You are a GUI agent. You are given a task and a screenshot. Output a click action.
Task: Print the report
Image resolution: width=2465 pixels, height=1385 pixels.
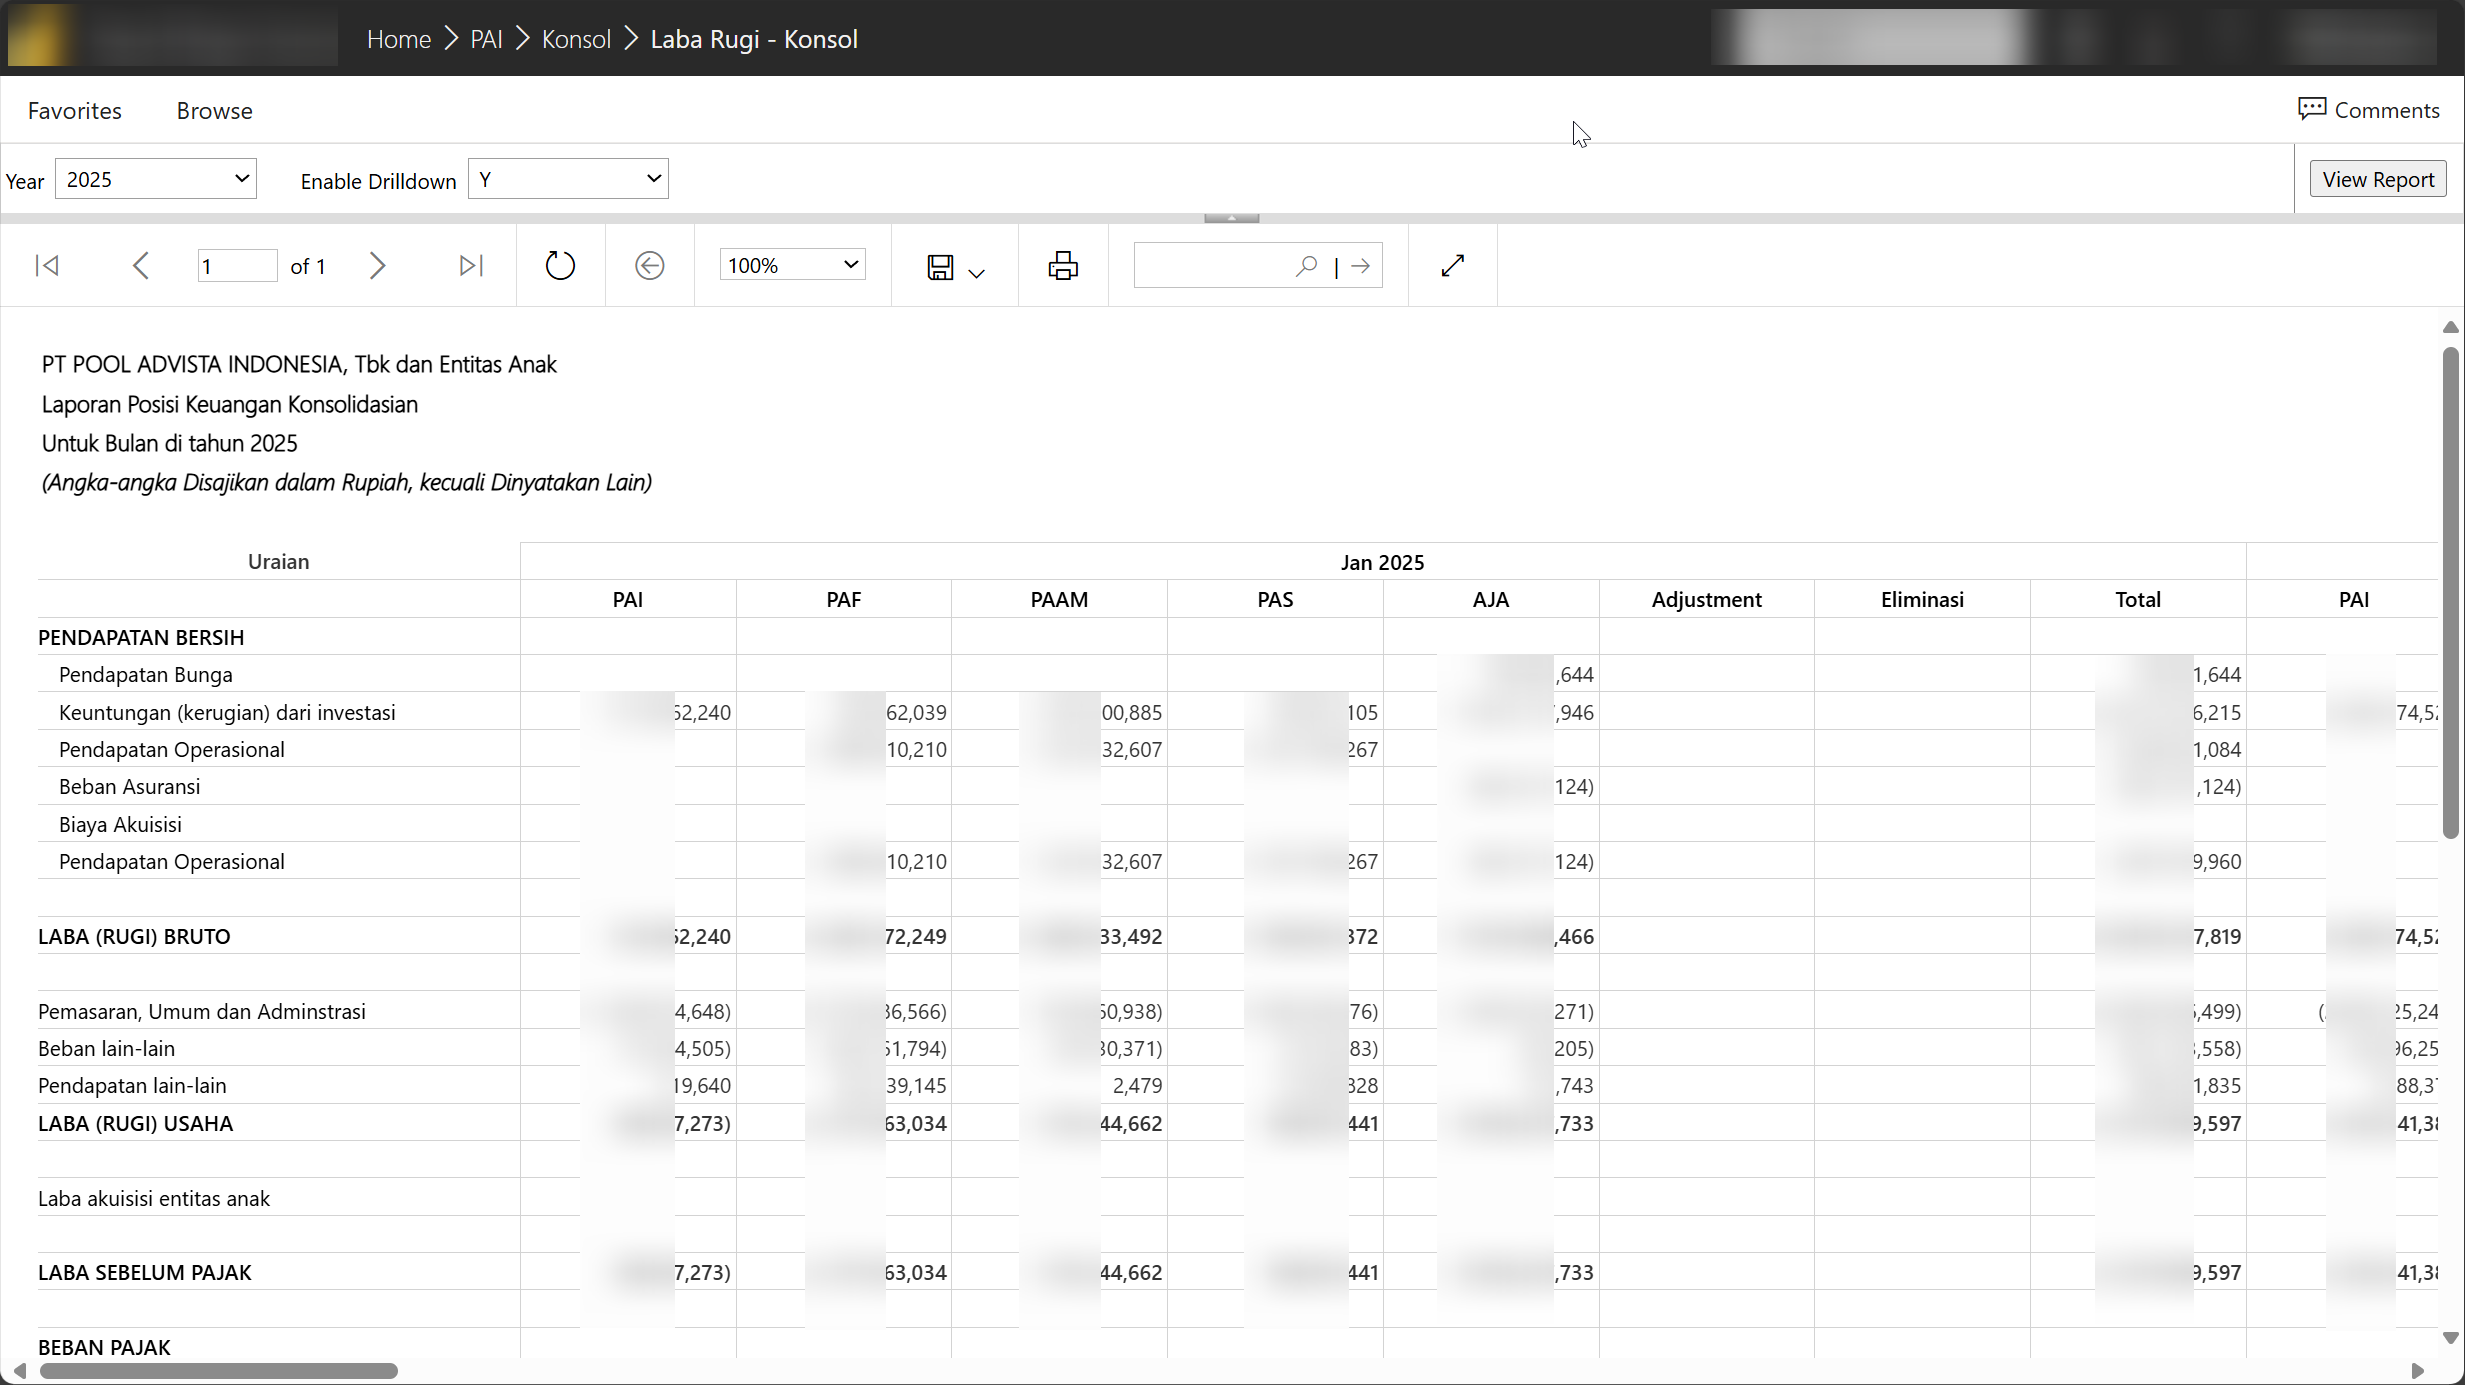pos(1063,266)
